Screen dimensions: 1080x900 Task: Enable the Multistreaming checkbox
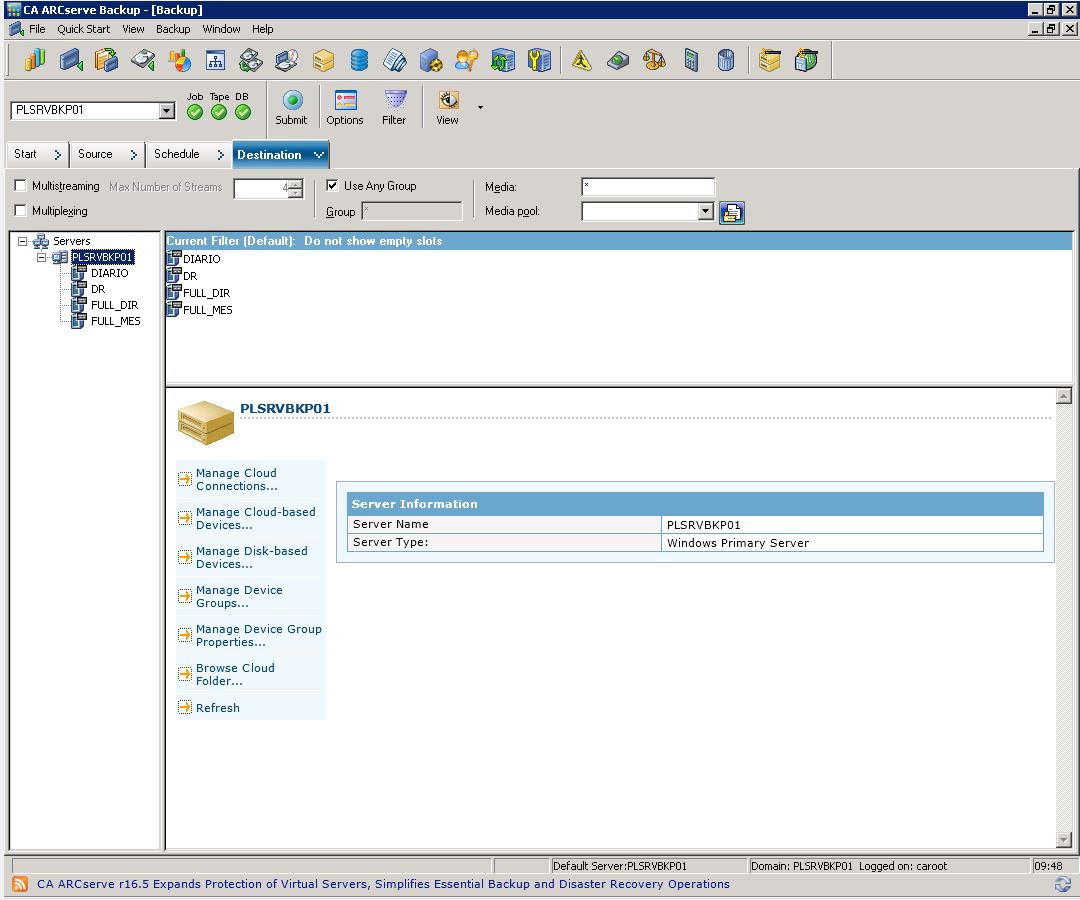point(21,186)
